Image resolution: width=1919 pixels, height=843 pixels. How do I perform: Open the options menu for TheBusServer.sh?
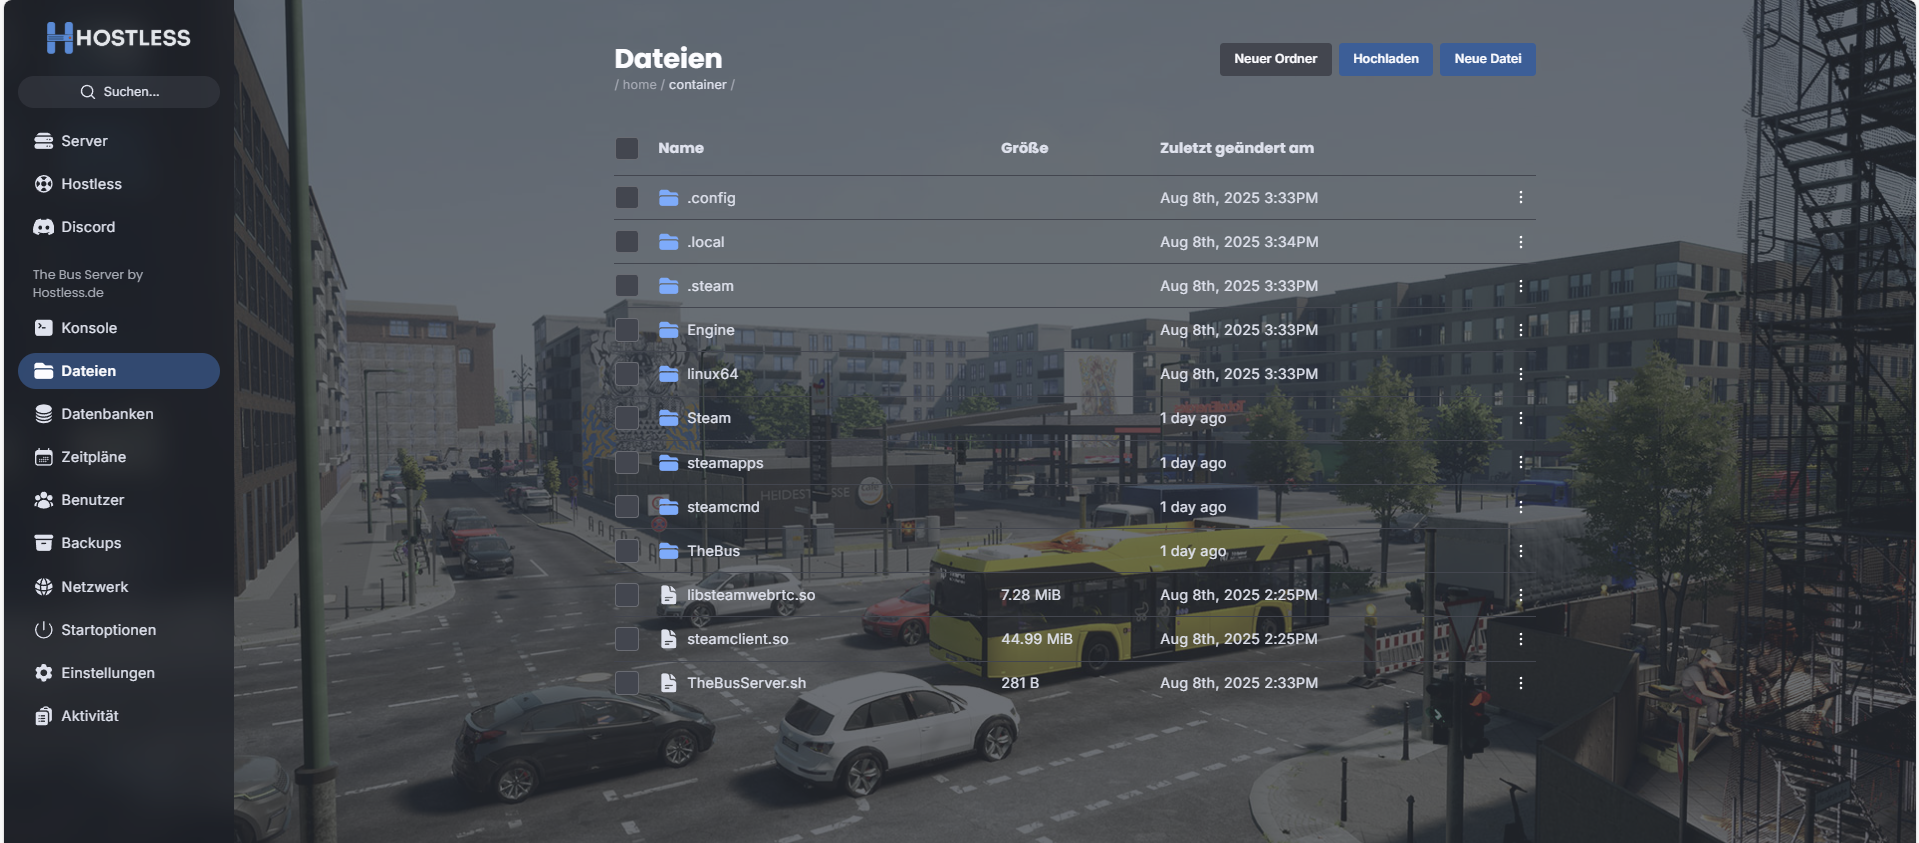[1521, 683]
